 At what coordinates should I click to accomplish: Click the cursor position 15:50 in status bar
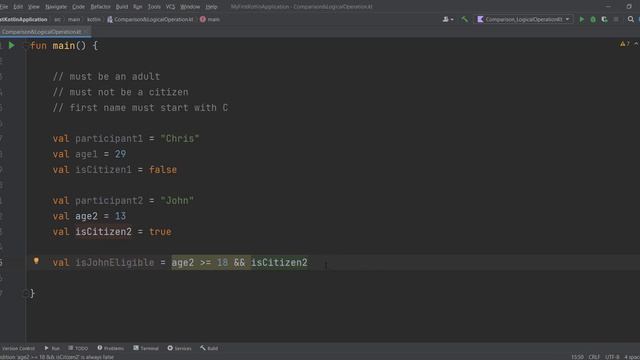pyautogui.click(x=577, y=357)
